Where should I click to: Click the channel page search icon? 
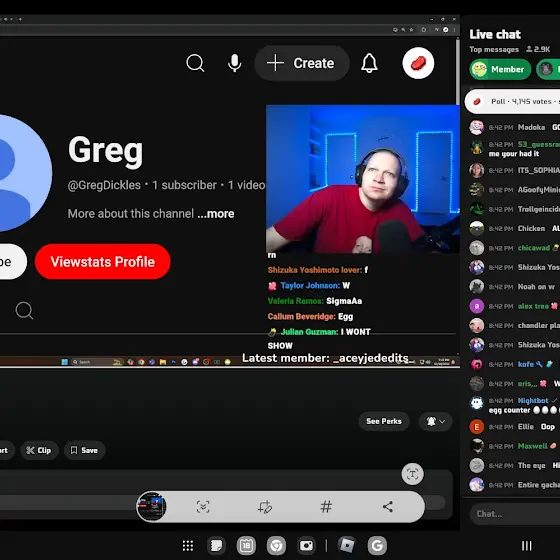(x=24, y=310)
